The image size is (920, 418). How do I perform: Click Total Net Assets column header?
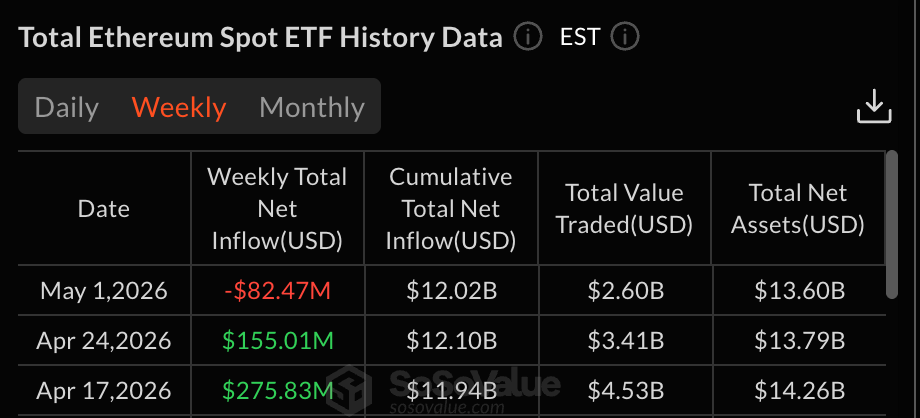pos(797,208)
